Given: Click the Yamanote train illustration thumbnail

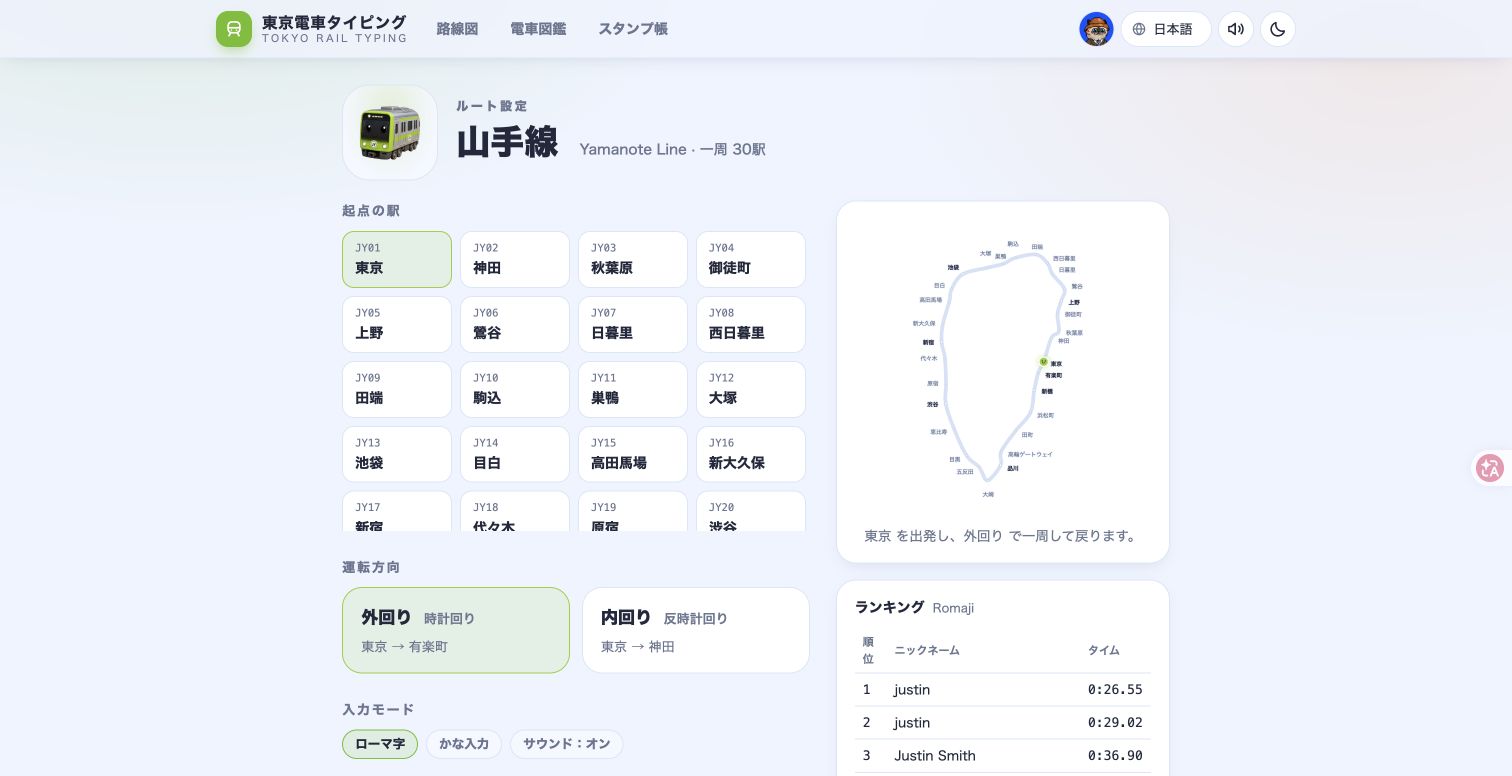Looking at the screenshot, I should [x=390, y=132].
